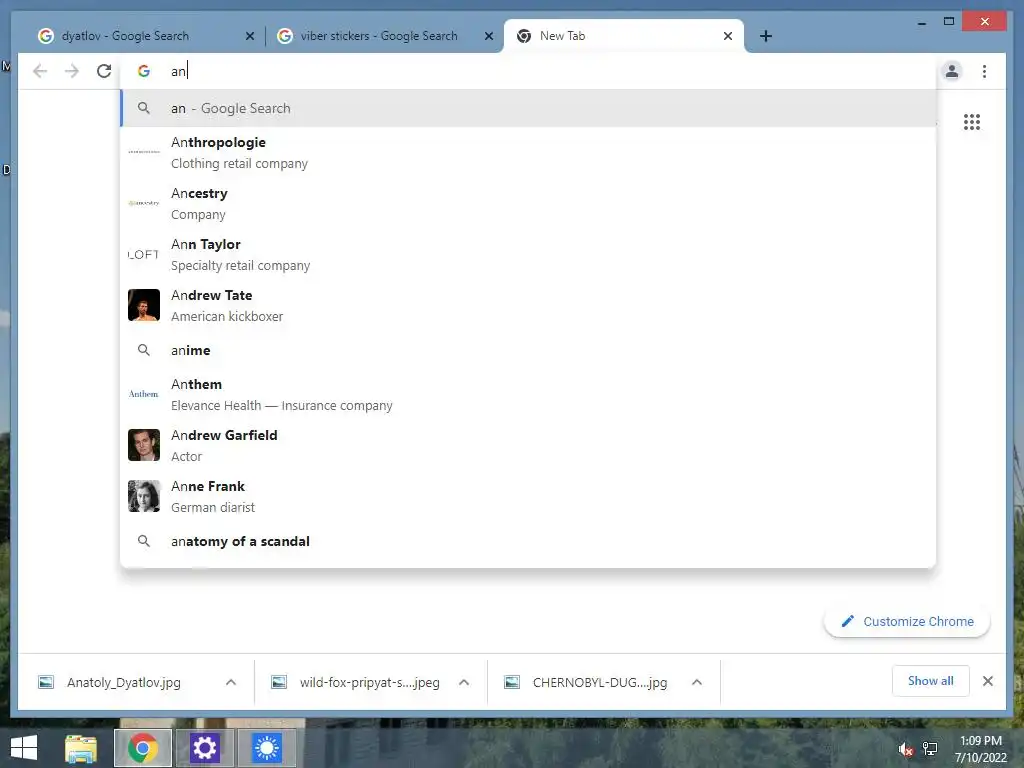
Task: Select 'anatomy of a scandal' suggestion
Action: (528, 541)
